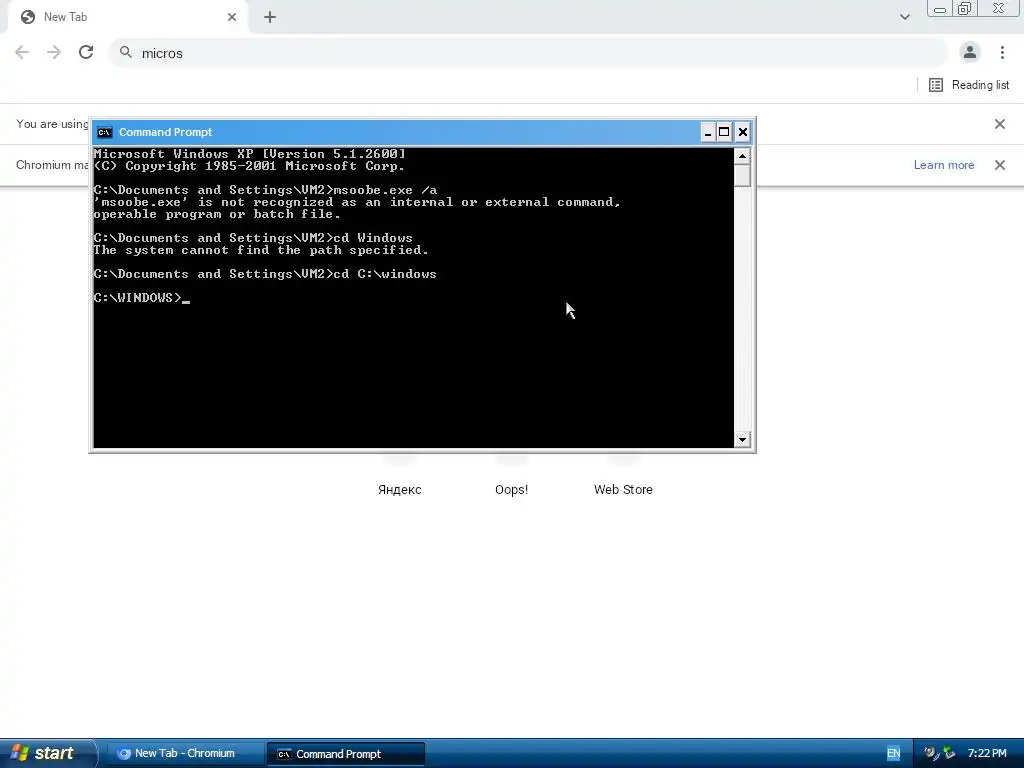Viewport: 1024px width, 768px height.
Task: Click the EN language indicator
Action: 893,754
